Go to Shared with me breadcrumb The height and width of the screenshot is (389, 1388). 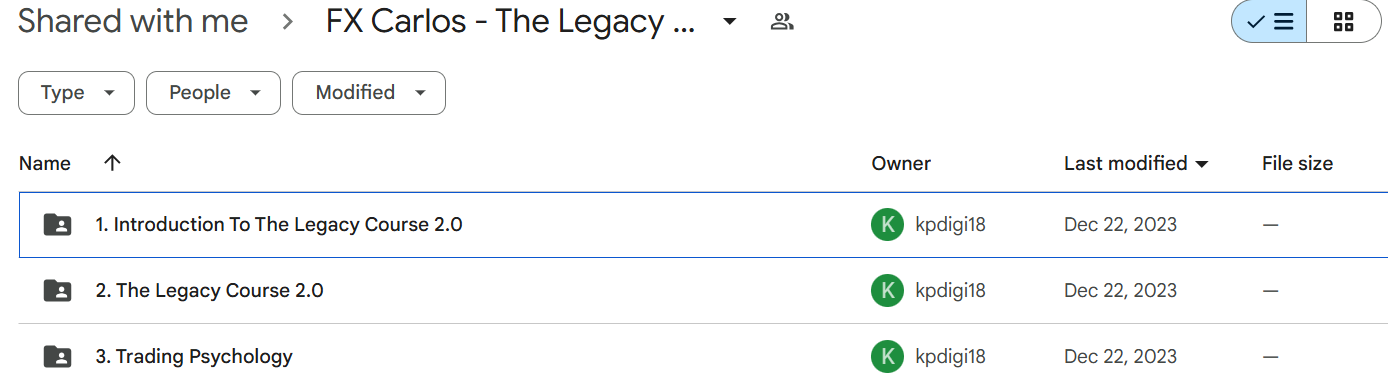[x=133, y=21]
